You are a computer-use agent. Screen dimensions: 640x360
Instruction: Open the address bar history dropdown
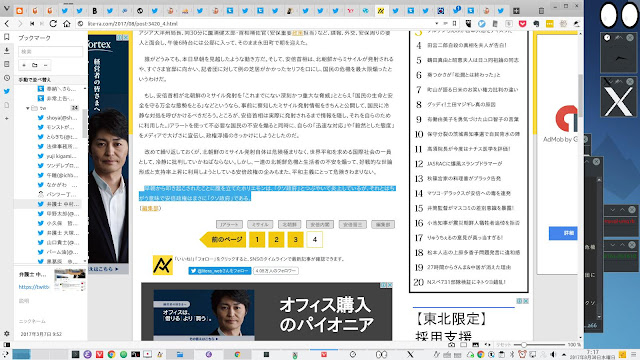click(x=436, y=24)
